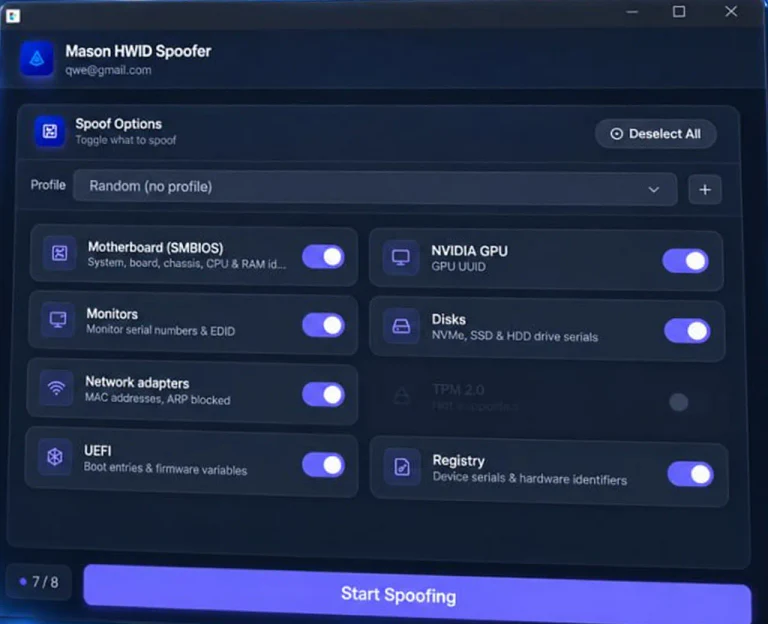Minimize the spoofer window
This screenshot has height=624, width=768.
tap(632, 12)
